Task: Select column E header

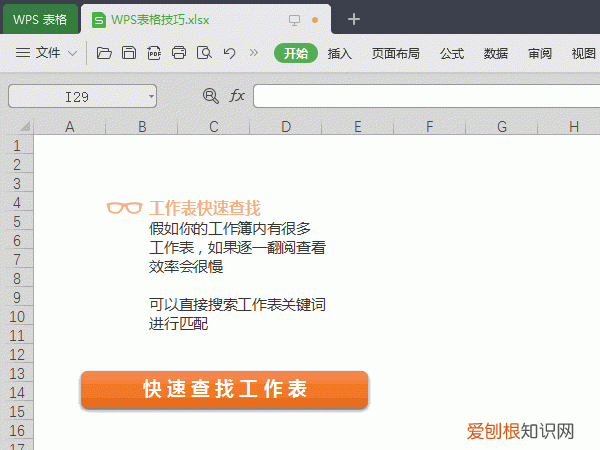Action: tap(358, 127)
